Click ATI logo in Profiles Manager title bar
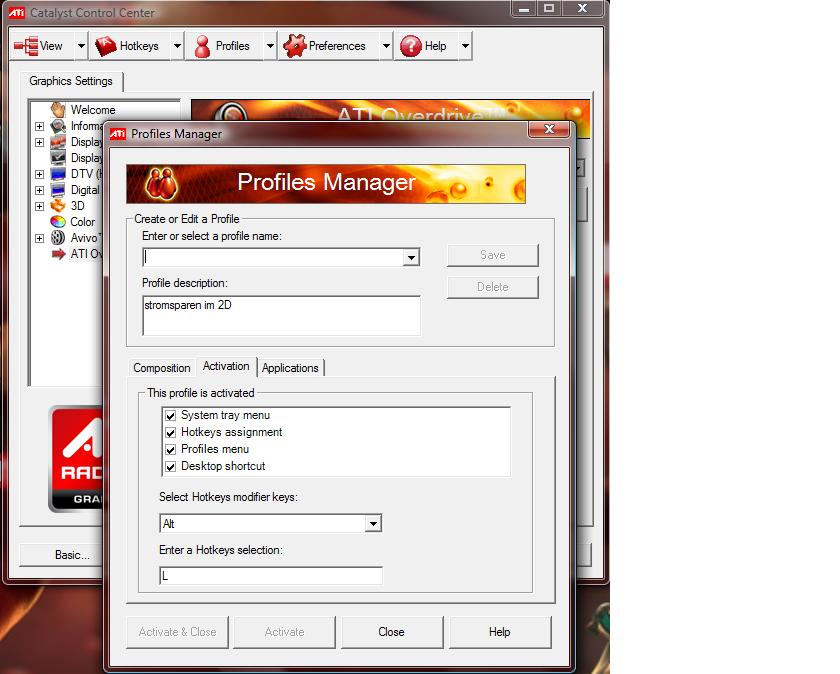Screen dimensions: 840x674 coord(117,134)
